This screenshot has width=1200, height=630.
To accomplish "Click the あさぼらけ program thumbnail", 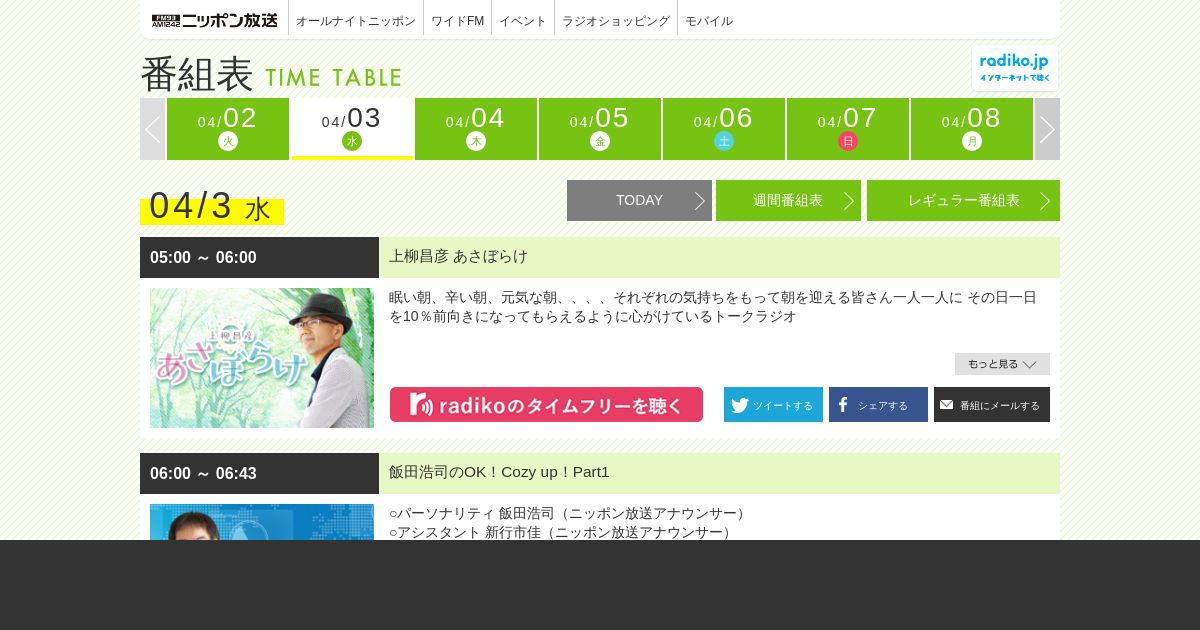I will (262, 358).
